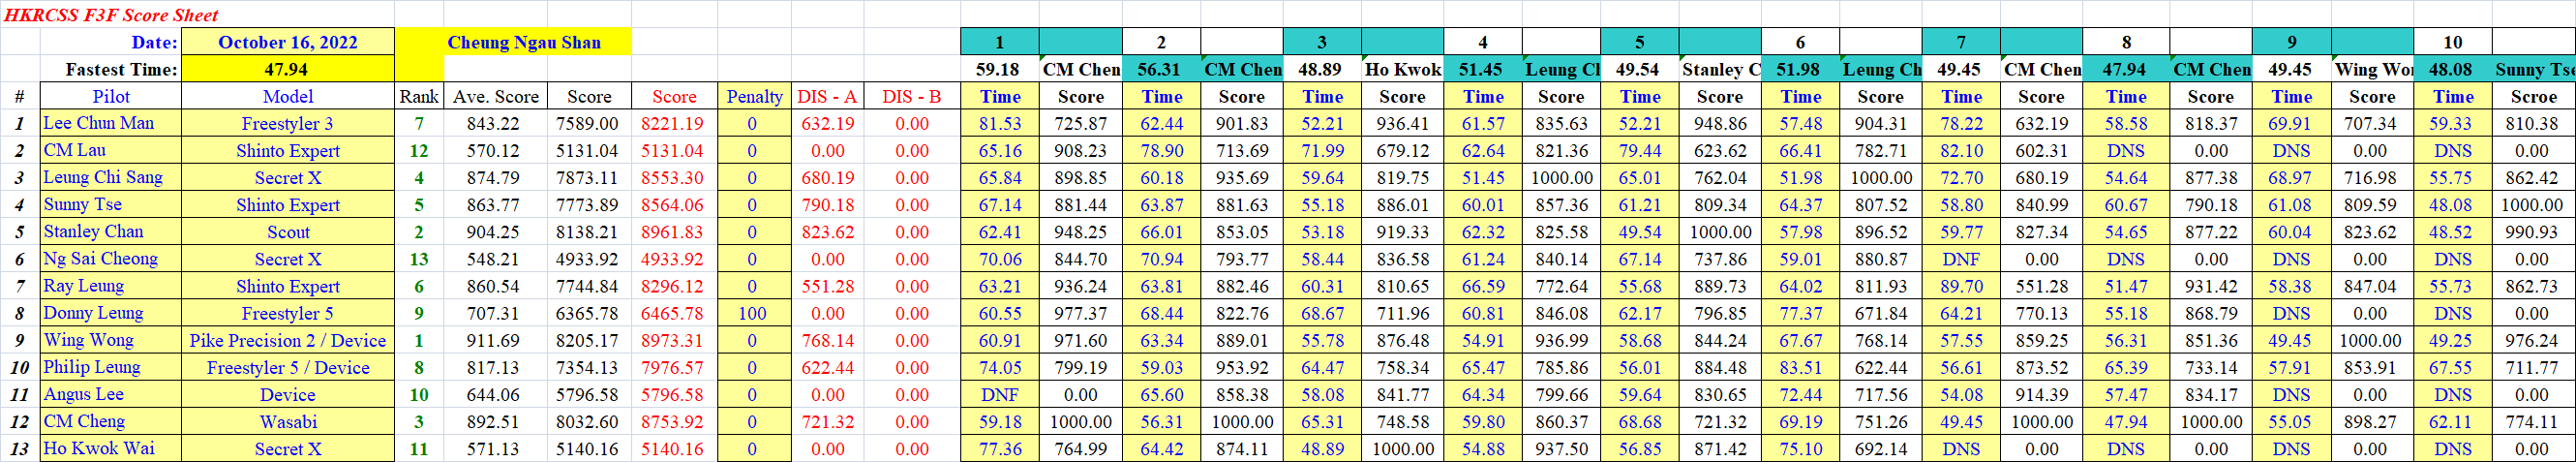Select the October 16, 2022 date cell

[x=287, y=42]
